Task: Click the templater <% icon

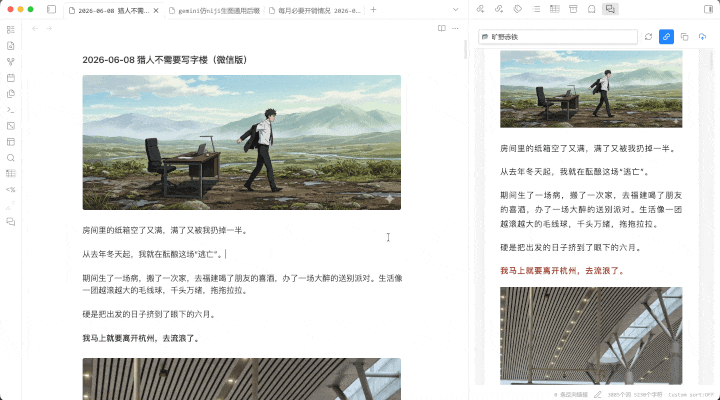Action: click(11, 190)
